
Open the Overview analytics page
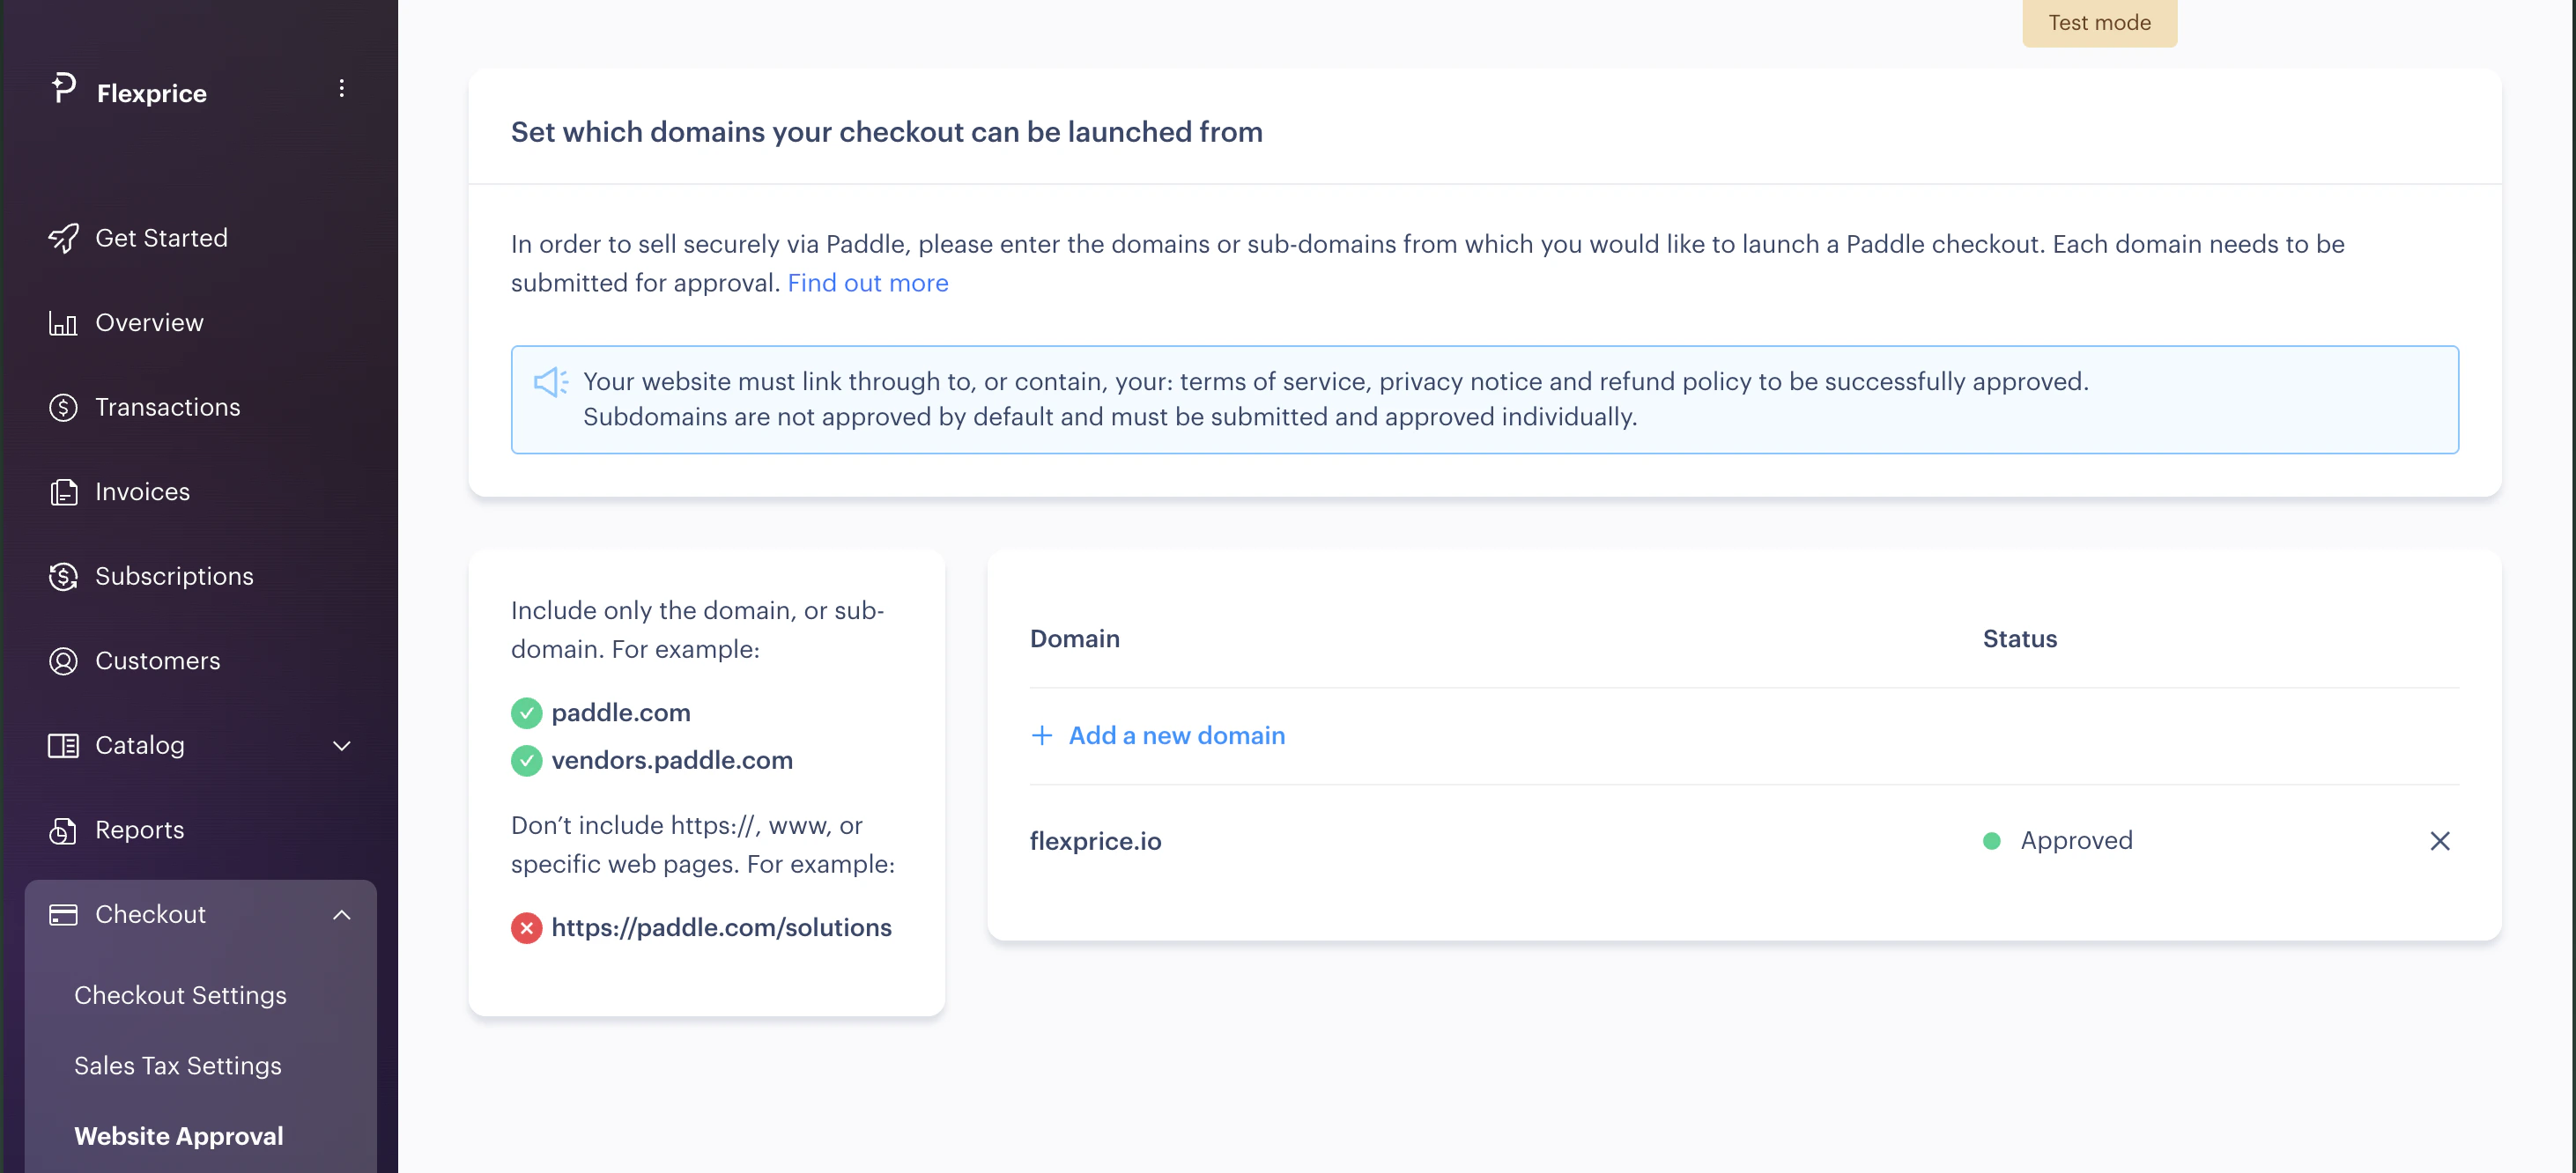pos(148,322)
